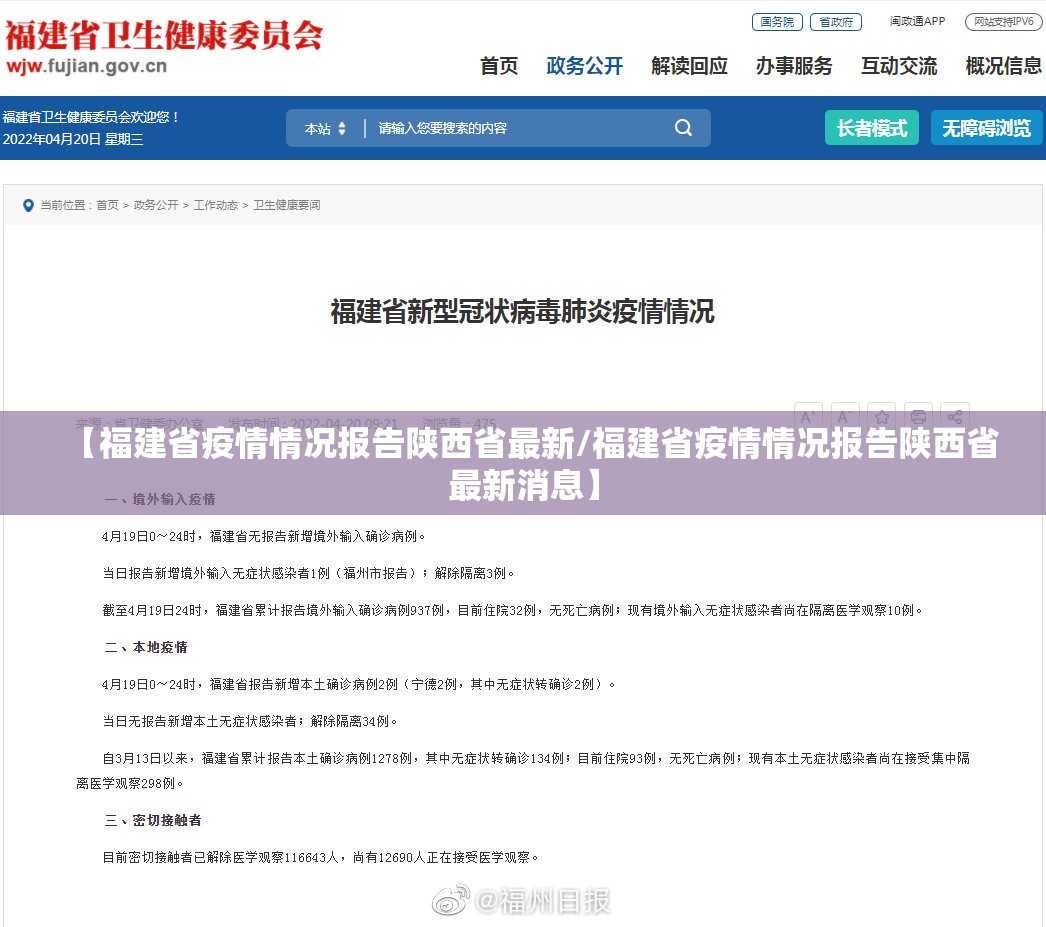Click the 国务院 link button

click(777, 21)
